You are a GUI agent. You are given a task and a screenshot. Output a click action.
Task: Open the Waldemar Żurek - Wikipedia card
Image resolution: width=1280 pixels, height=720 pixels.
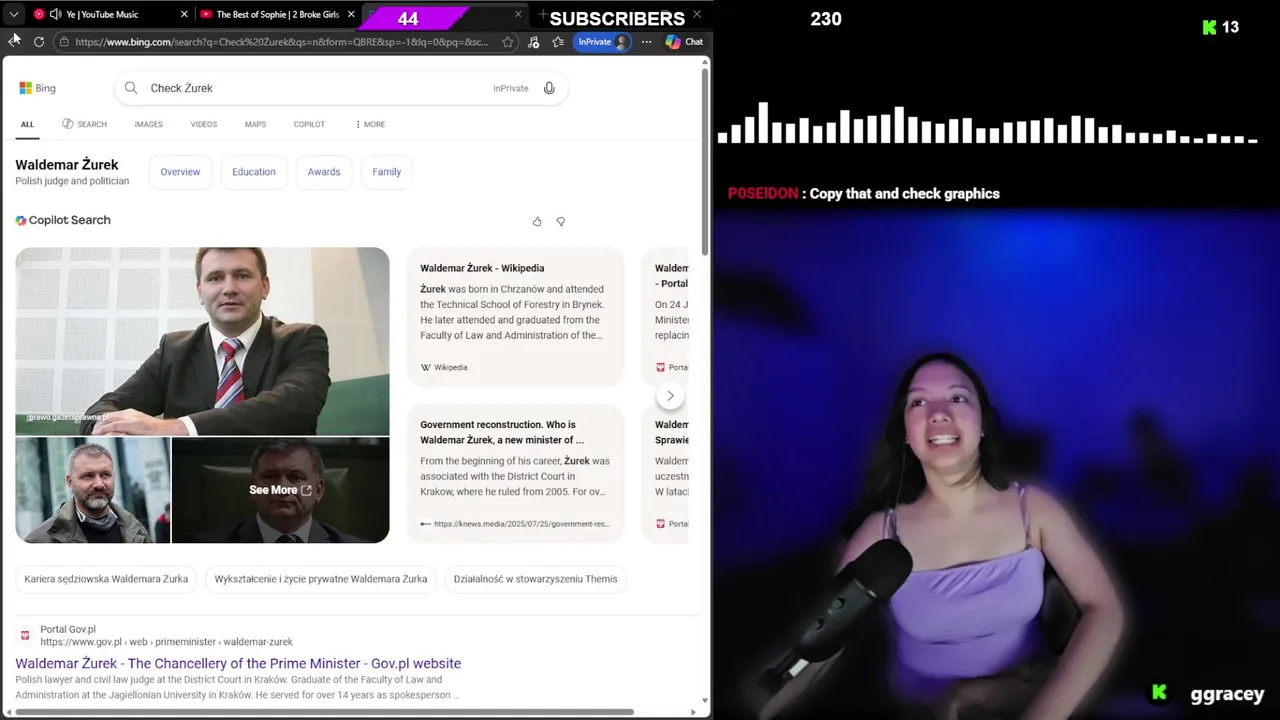(x=515, y=317)
